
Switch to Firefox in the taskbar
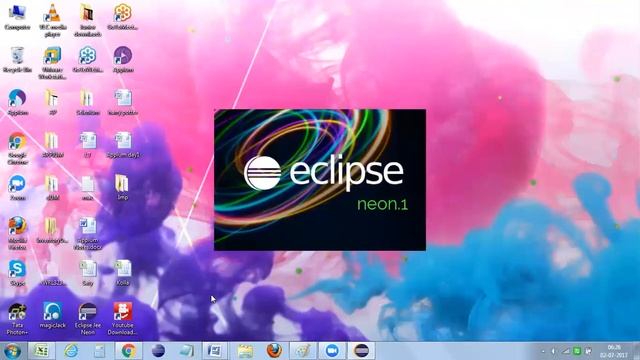point(274,351)
